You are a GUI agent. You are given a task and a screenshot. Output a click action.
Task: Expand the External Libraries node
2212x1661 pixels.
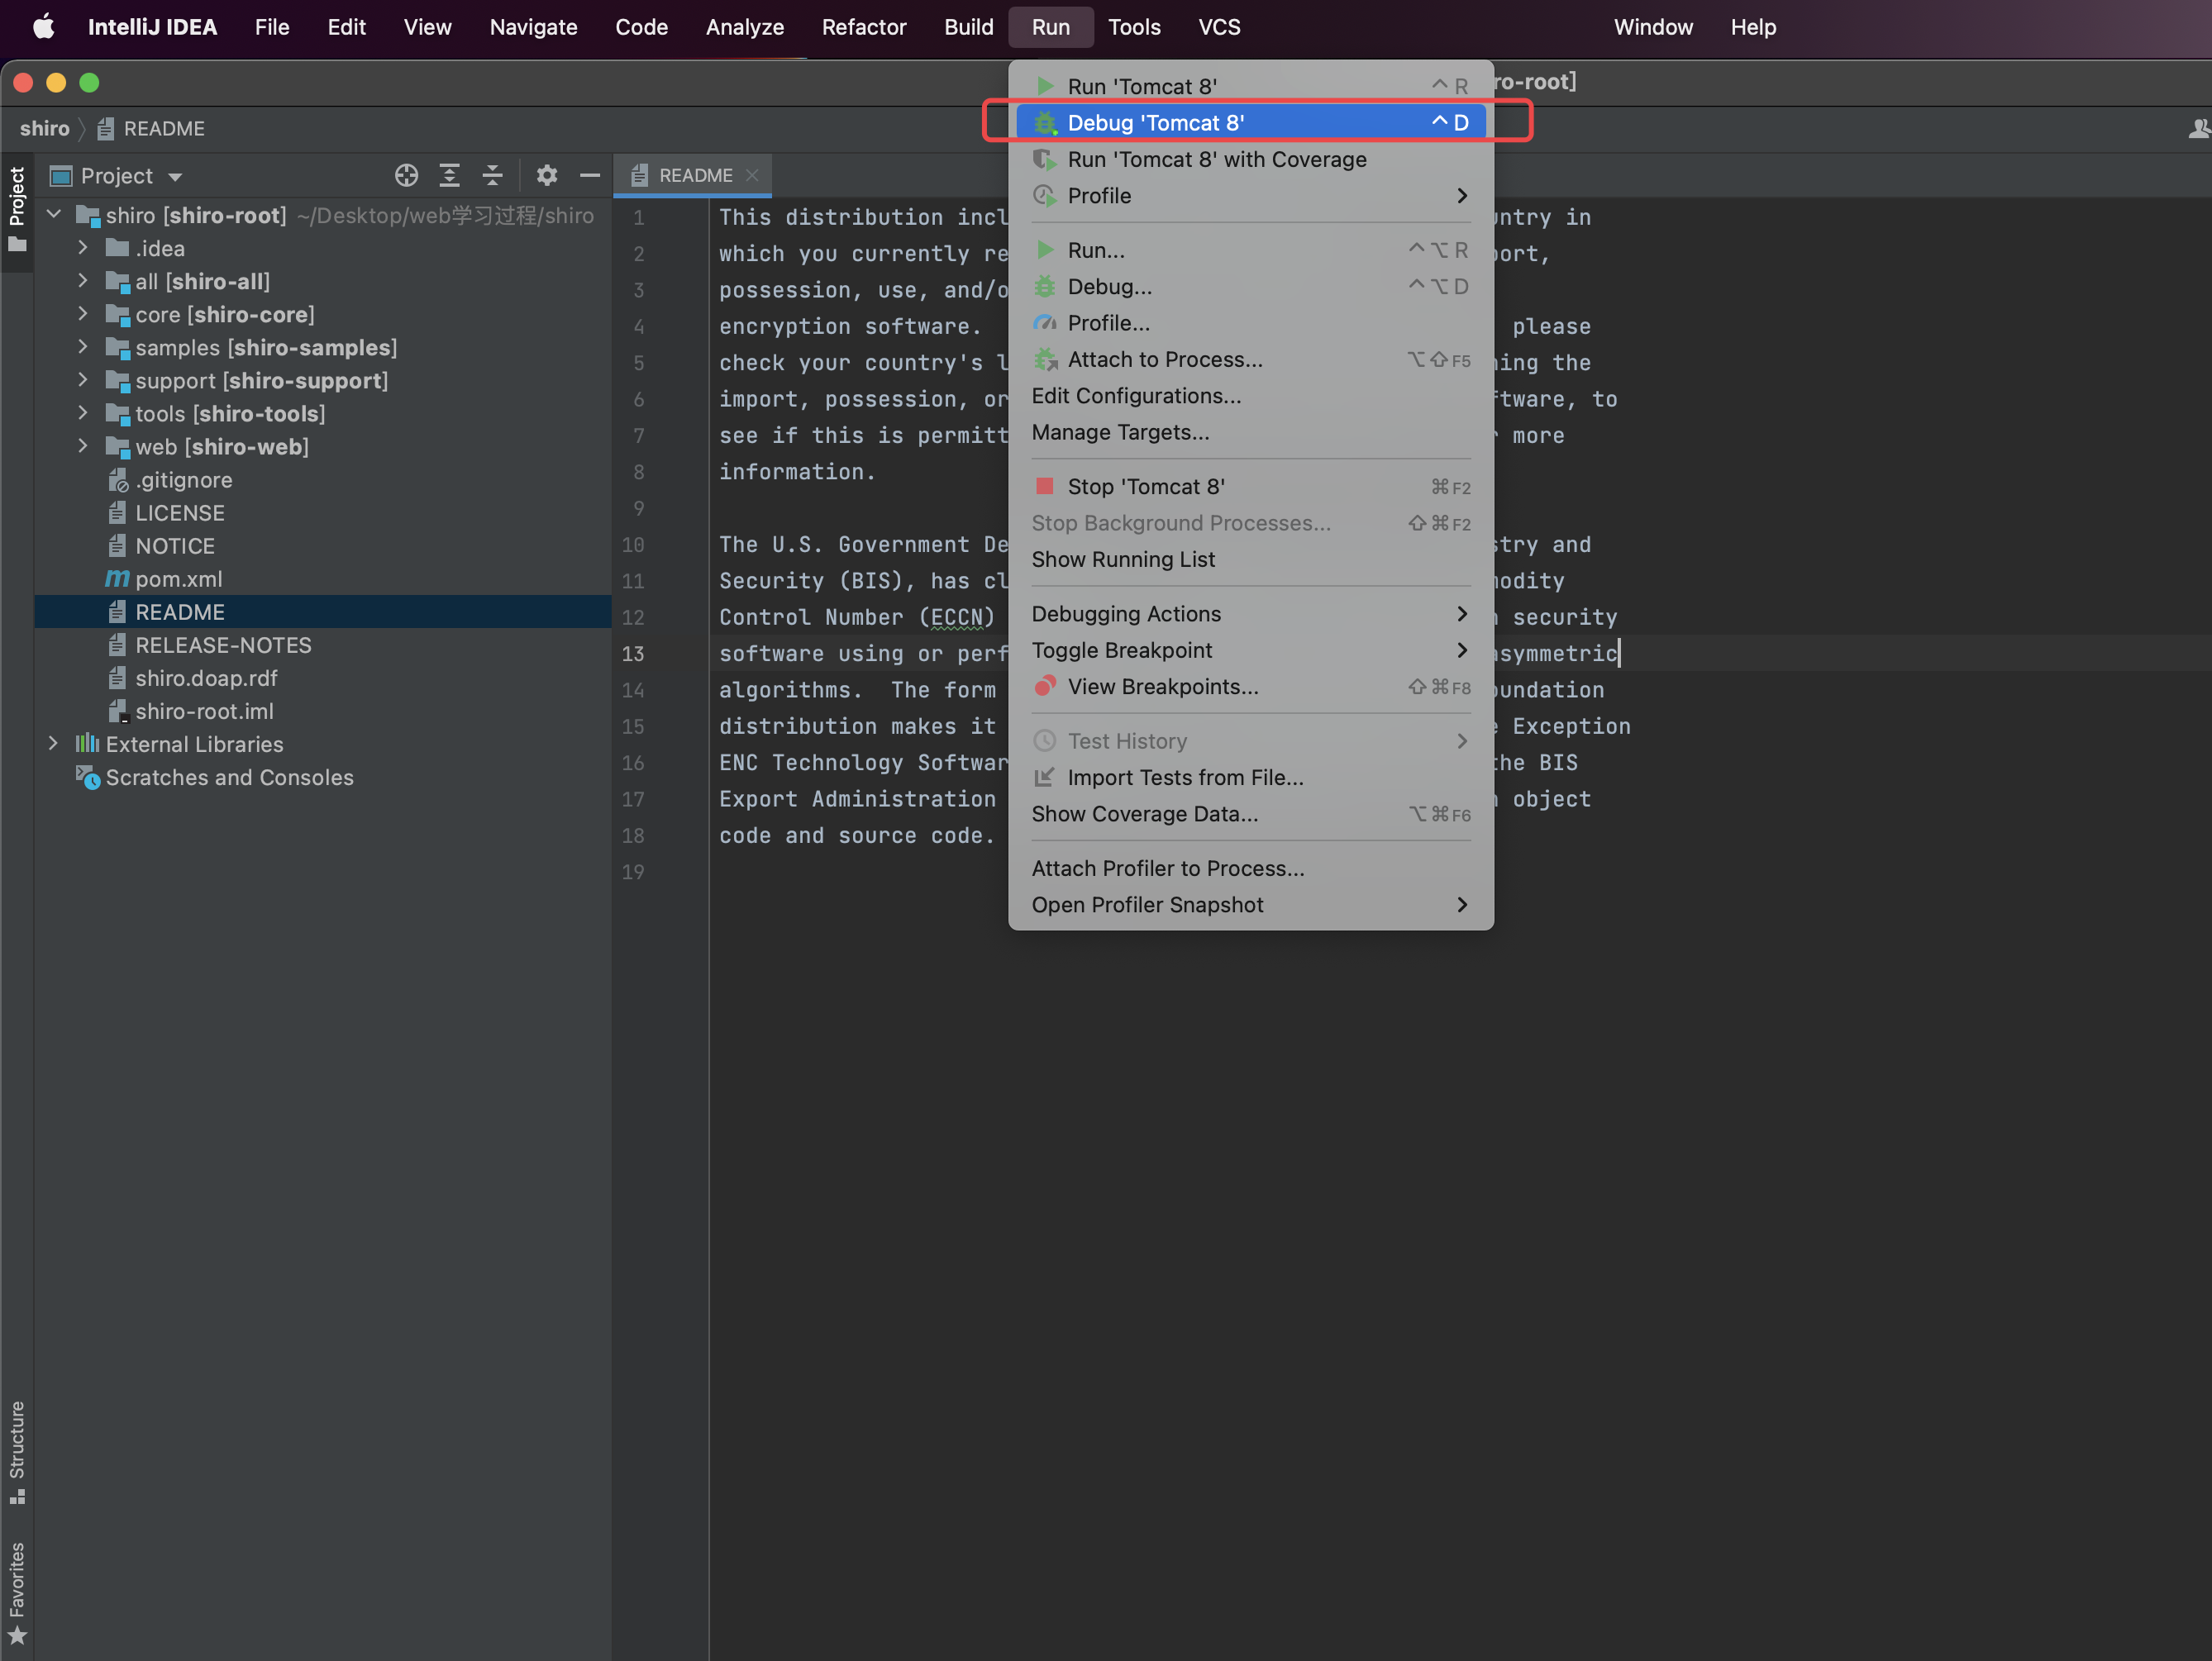pos(53,744)
